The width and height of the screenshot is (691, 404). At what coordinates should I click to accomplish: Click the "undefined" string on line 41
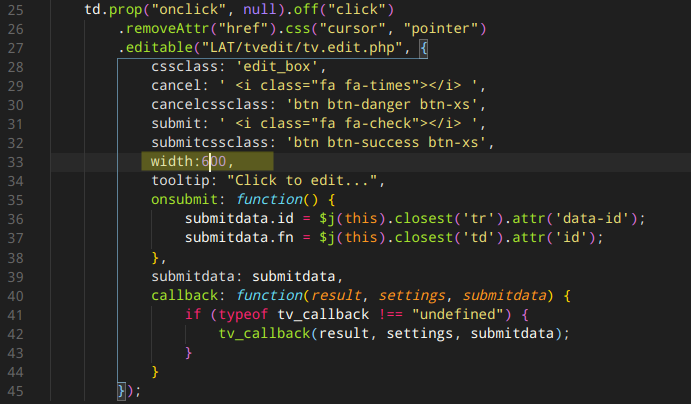coord(457,314)
